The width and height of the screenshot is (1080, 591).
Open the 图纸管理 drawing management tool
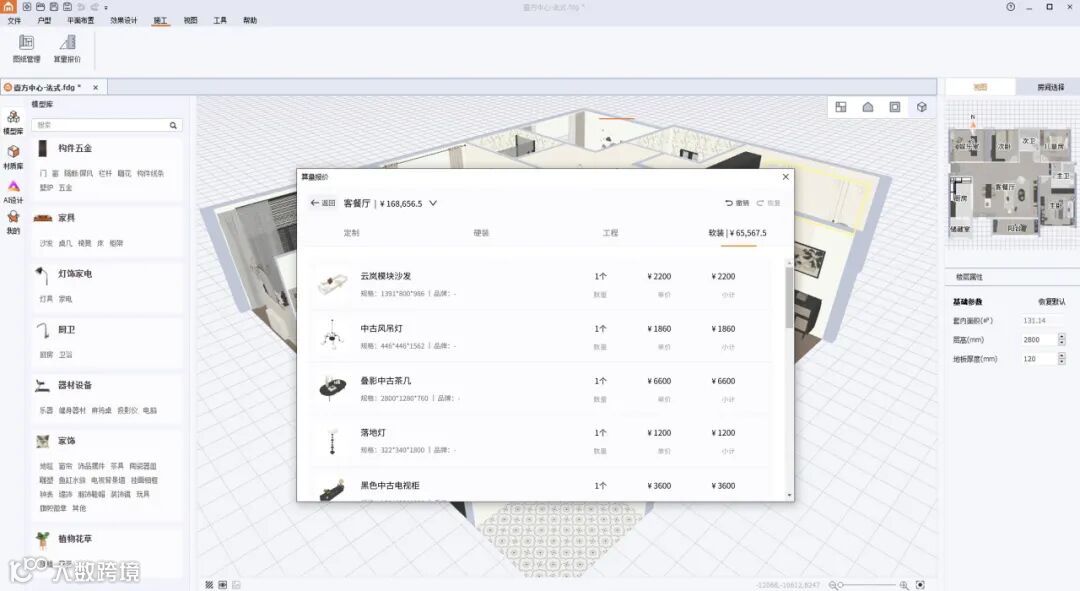click(27, 49)
